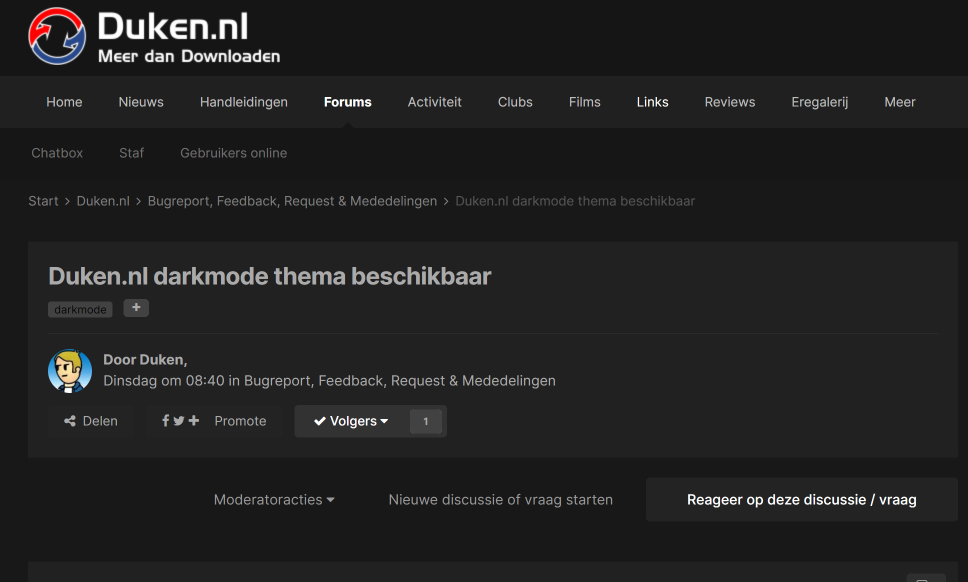
Task: Add a tag with the plus button
Action: tap(136, 307)
